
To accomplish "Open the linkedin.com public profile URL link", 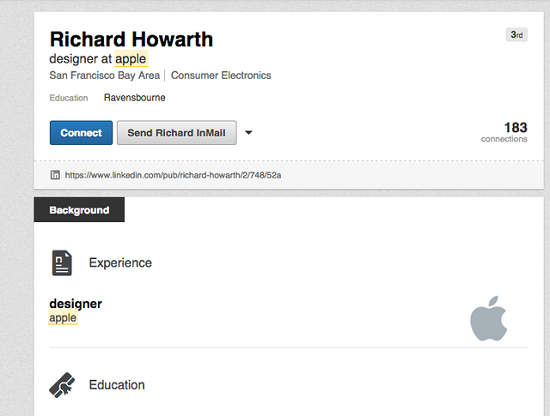I will [x=173, y=175].
